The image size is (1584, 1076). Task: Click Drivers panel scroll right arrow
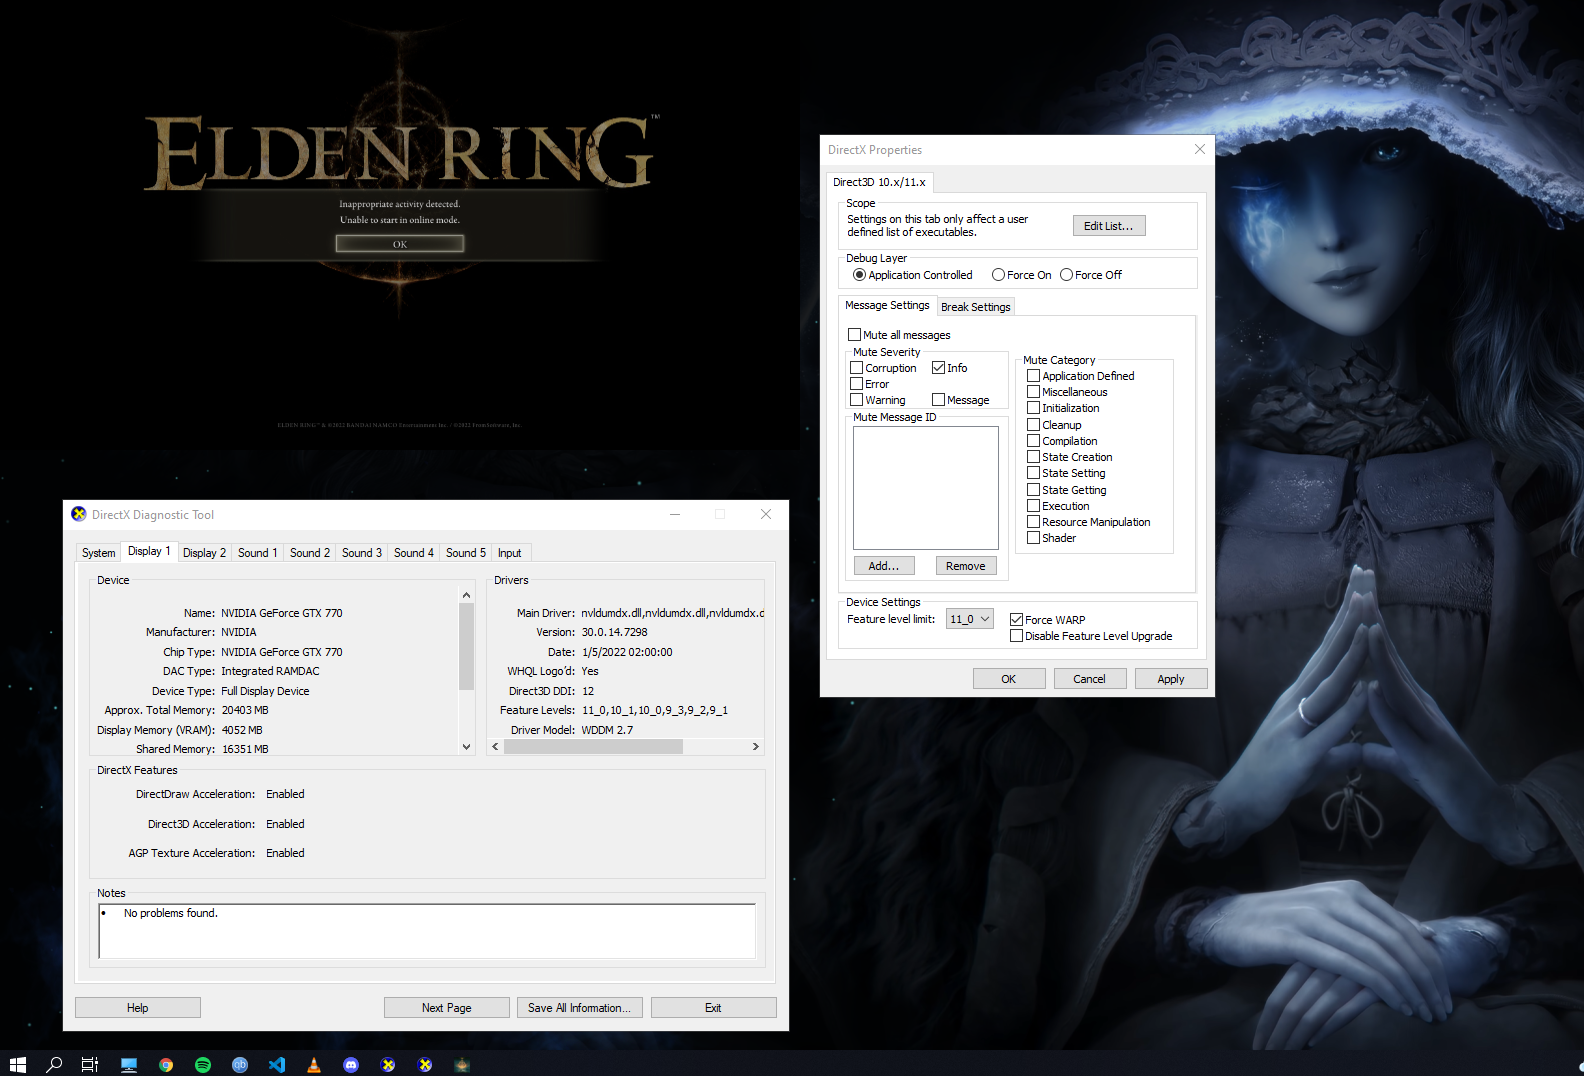point(756,747)
